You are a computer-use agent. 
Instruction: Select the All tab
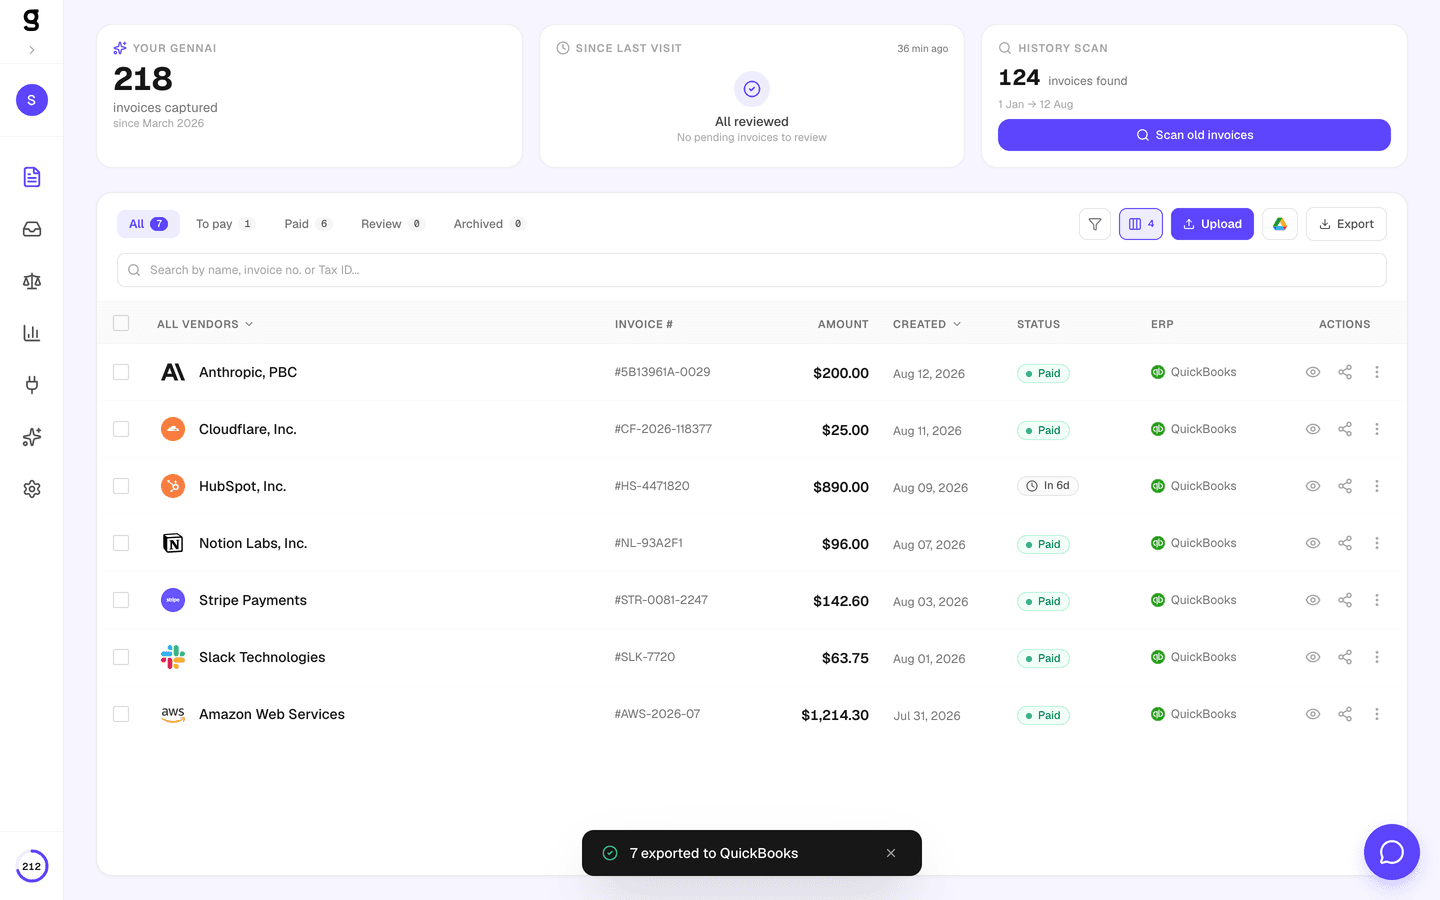tap(148, 224)
